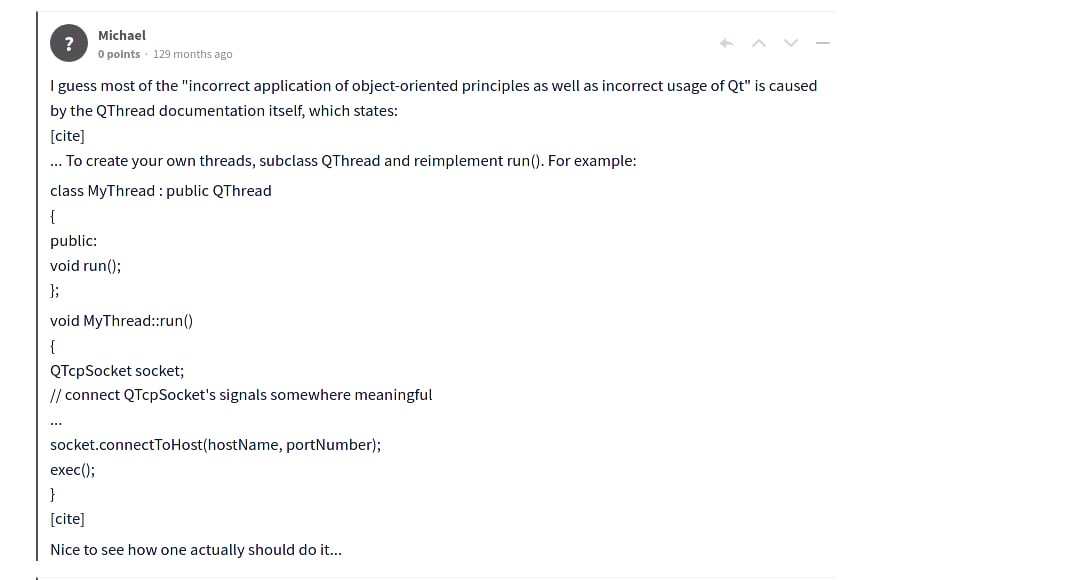1081x580 pixels.
Task: Click the opening [cite] tag below 'which states:'
Action: point(68,136)
